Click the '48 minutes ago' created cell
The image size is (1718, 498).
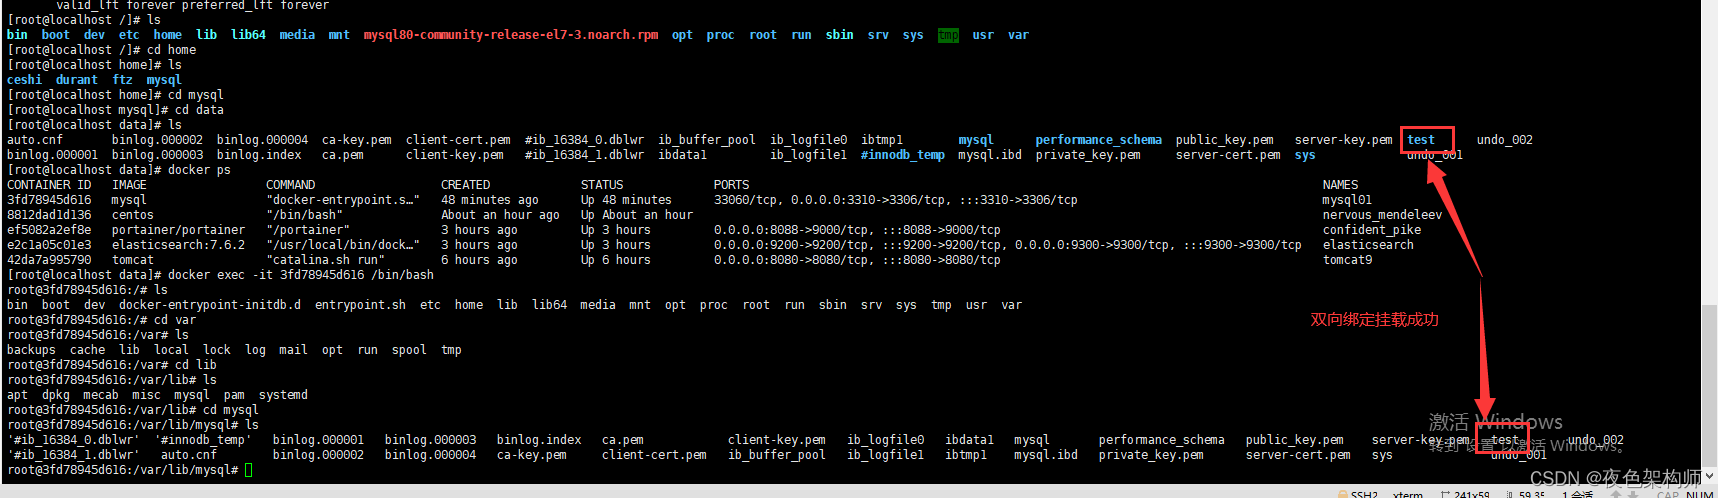click(x=490, y=200)
